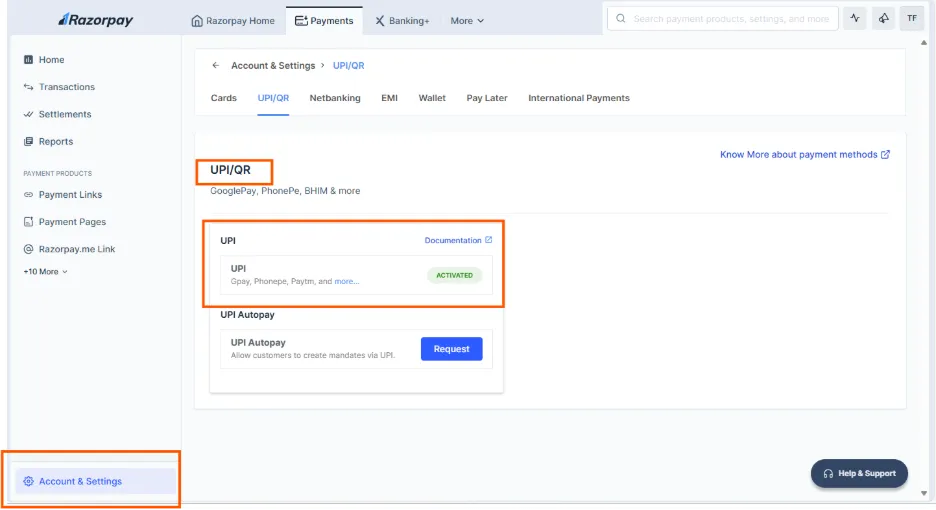
Task: Click UPI/QR breadcrumb link
Action: (349, 66)
